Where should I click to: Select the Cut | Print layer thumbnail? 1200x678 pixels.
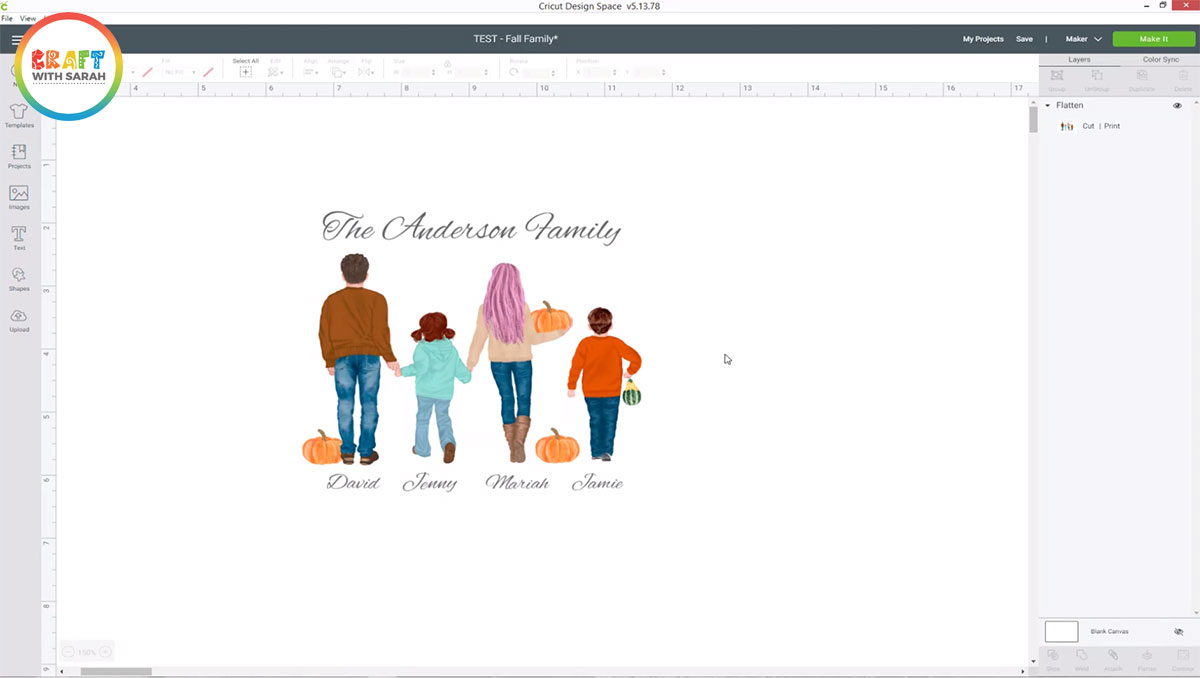(1067, 126)
